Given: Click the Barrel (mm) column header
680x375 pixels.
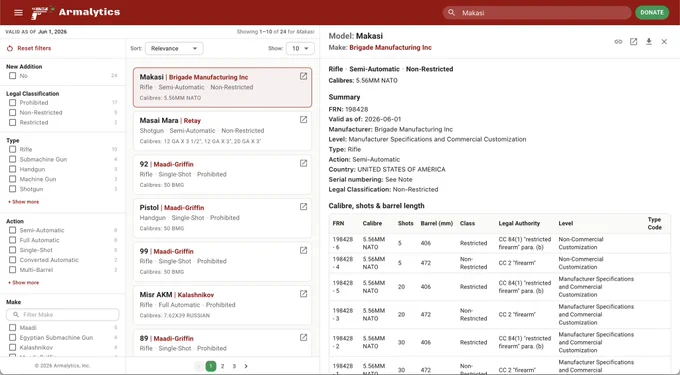Looking at the screenshot, I should (437, 224).
